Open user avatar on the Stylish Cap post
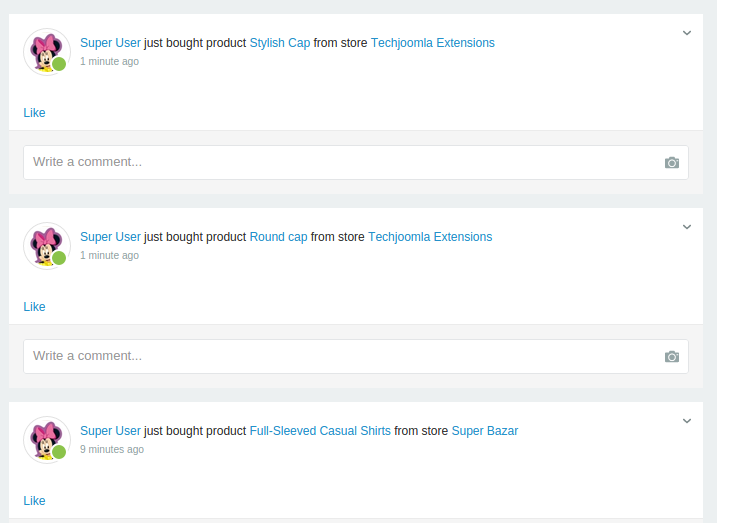 tap(46, 51)
